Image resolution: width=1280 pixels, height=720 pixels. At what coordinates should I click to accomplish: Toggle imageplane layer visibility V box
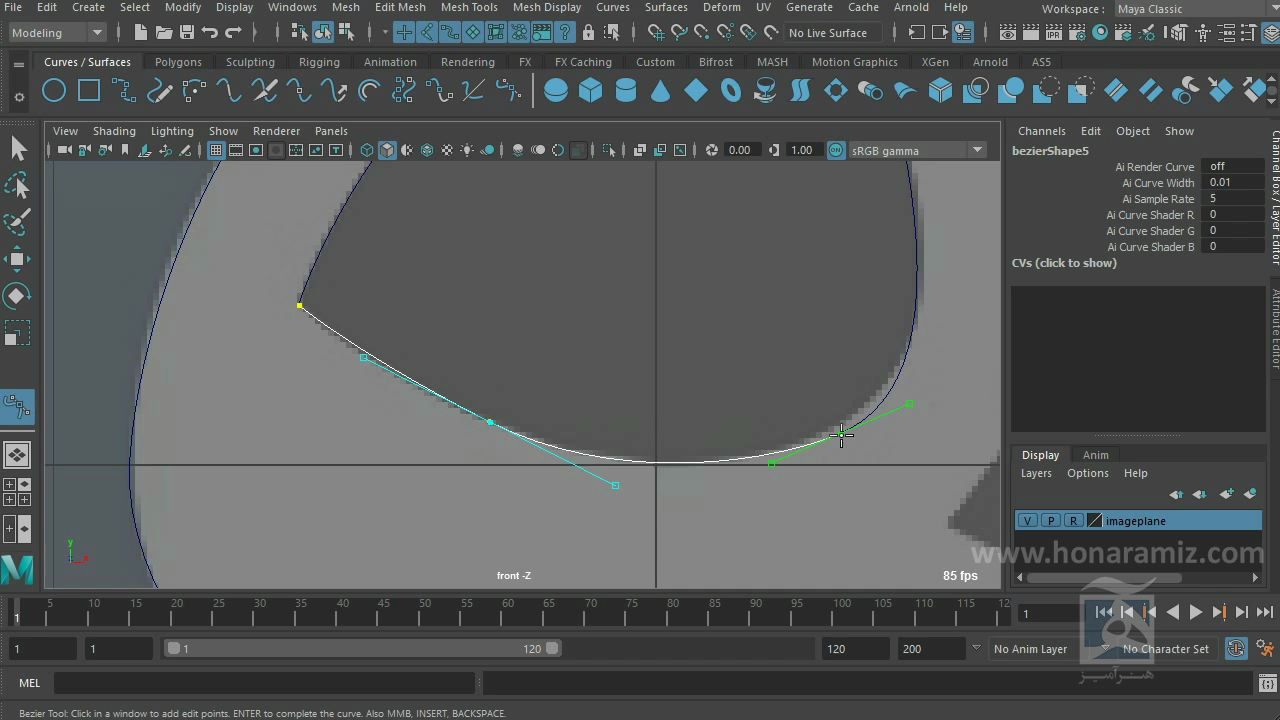[1028, 521]
